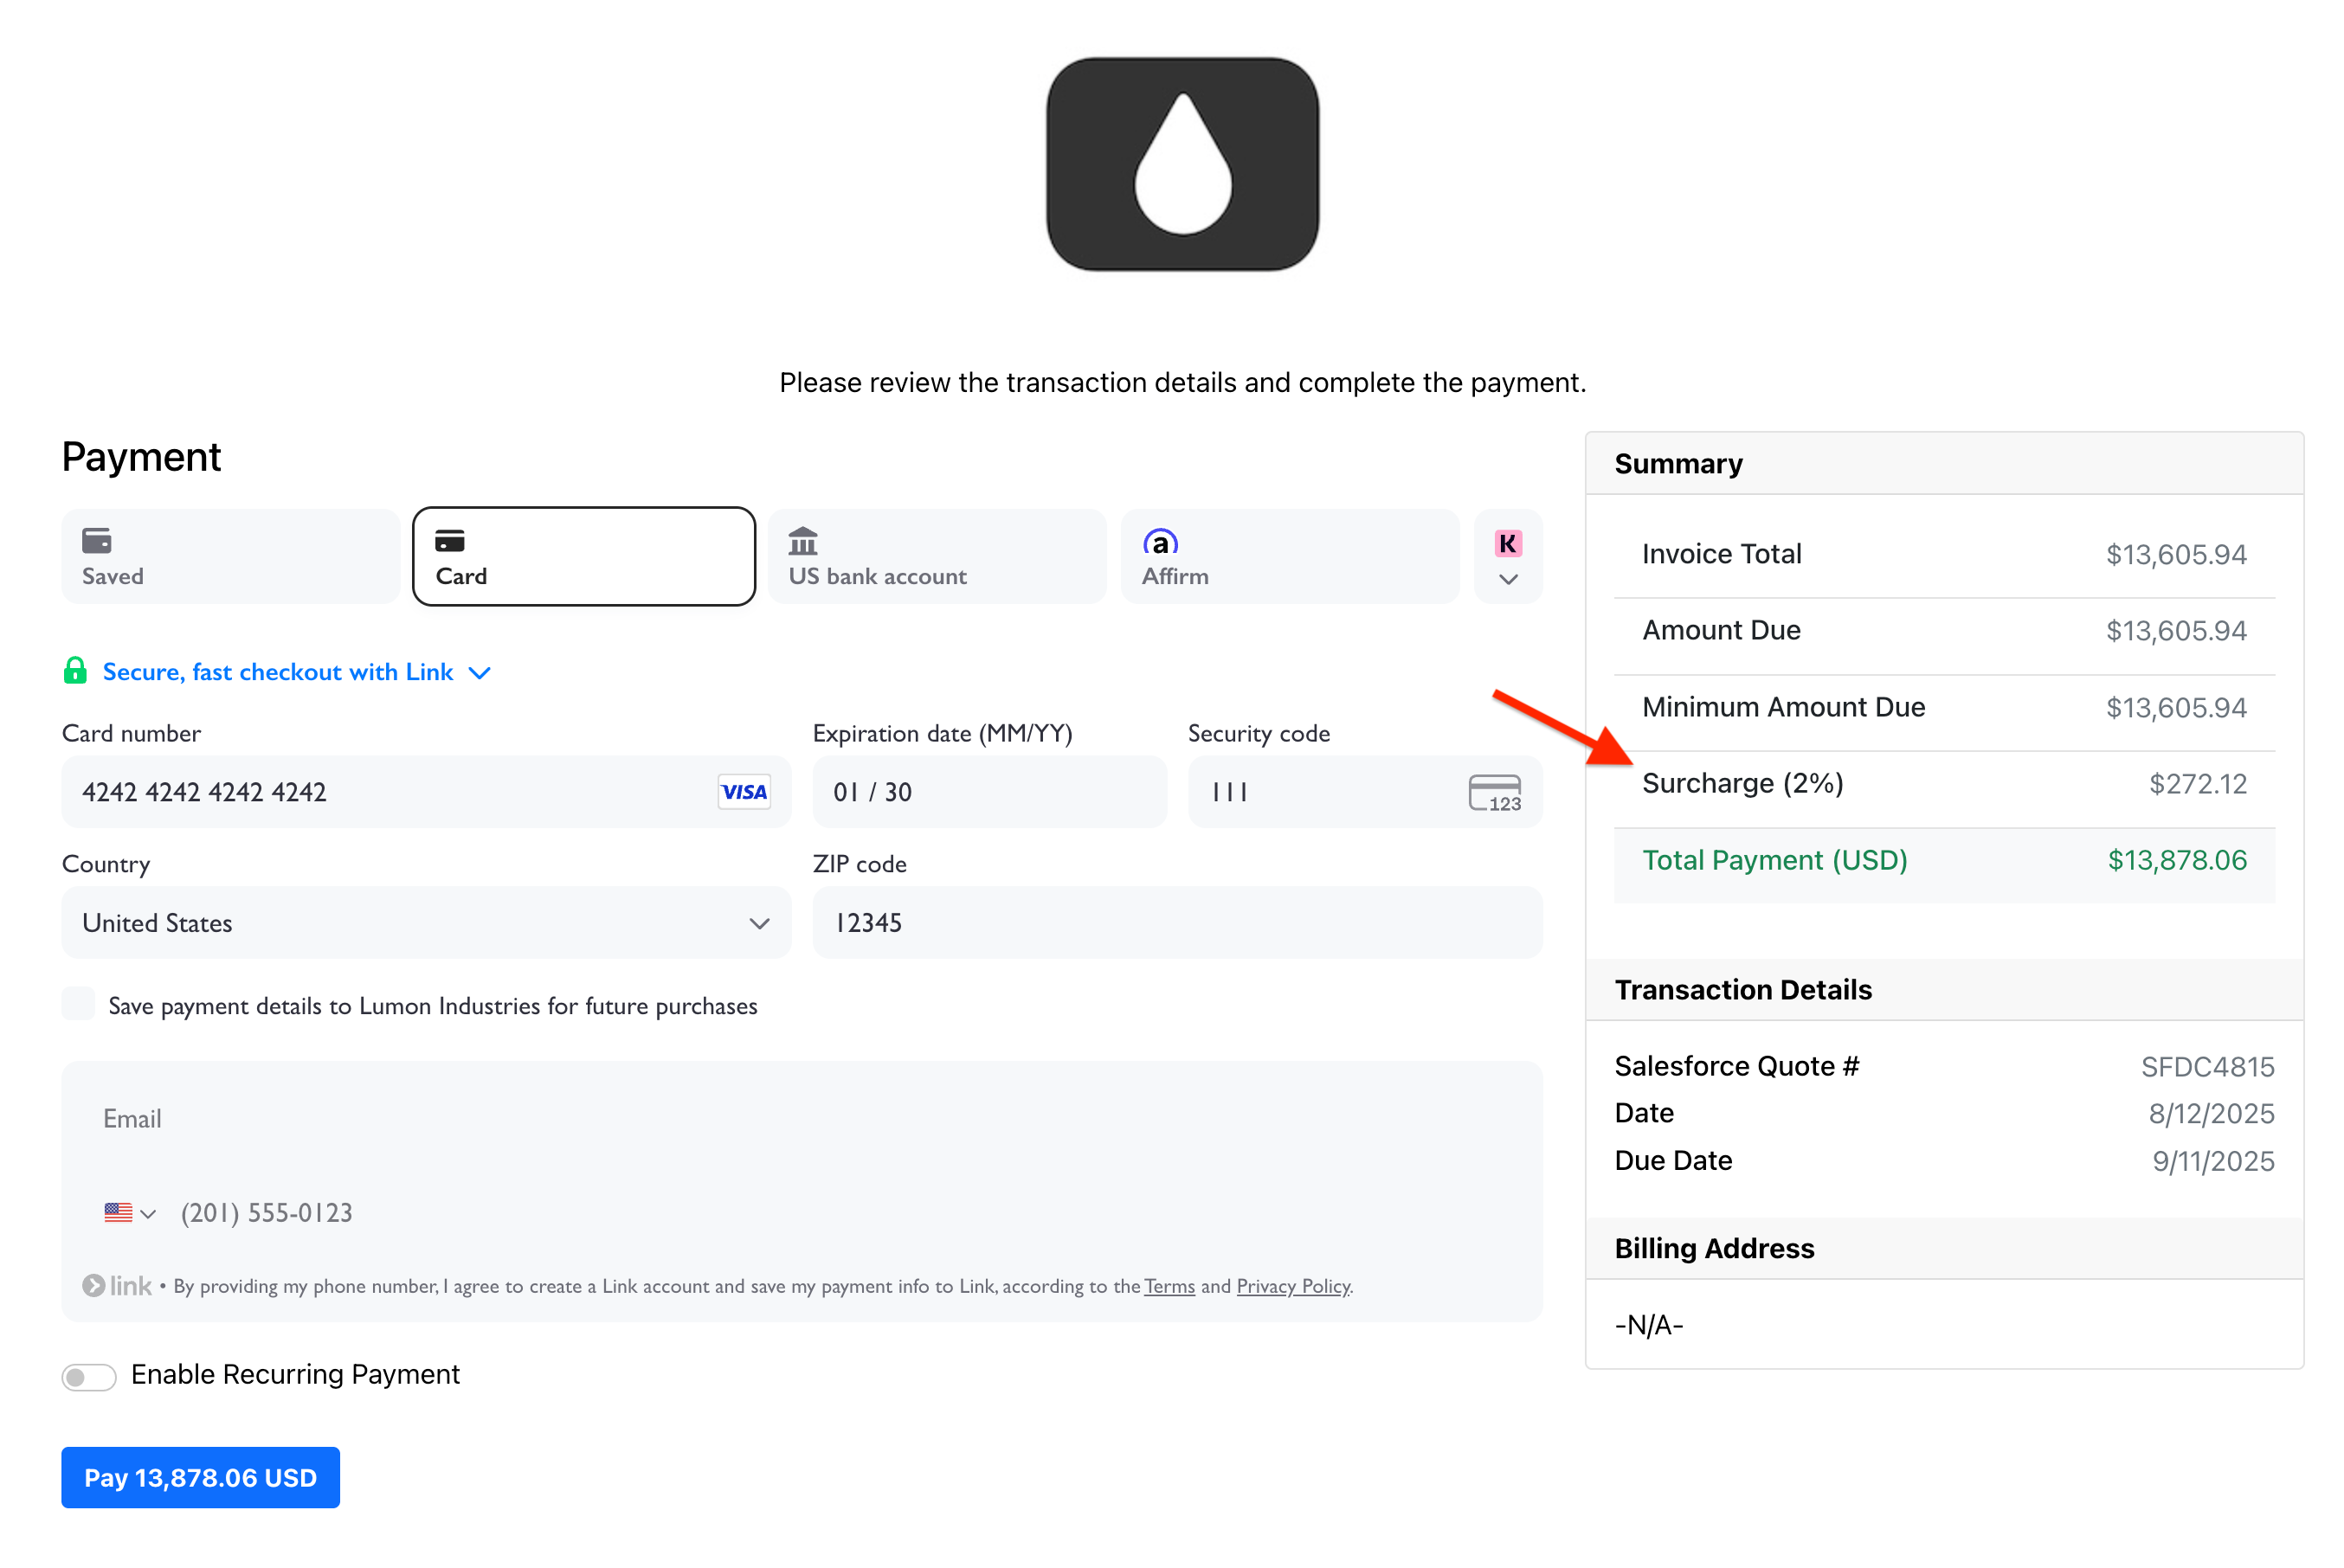Click the Klarna pink K icon
Image resolution: width=2344 pixels, height=1568 pixels.
1507,544
